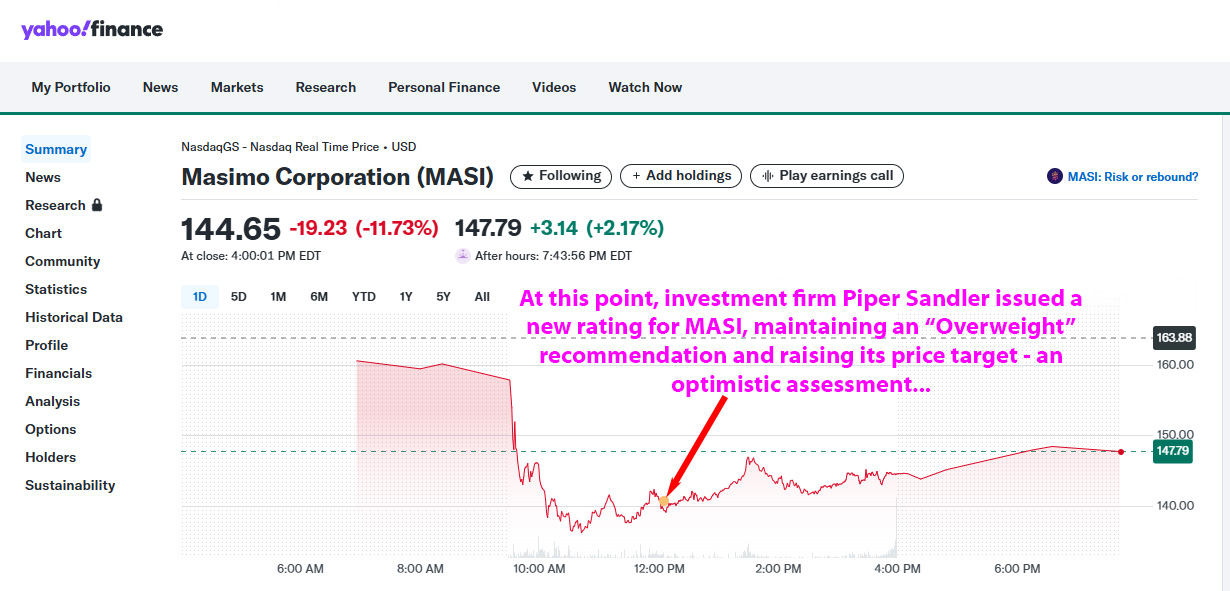Play the earnings call audio
This screenshot has width=1230, height=591.
click(827, 176)
